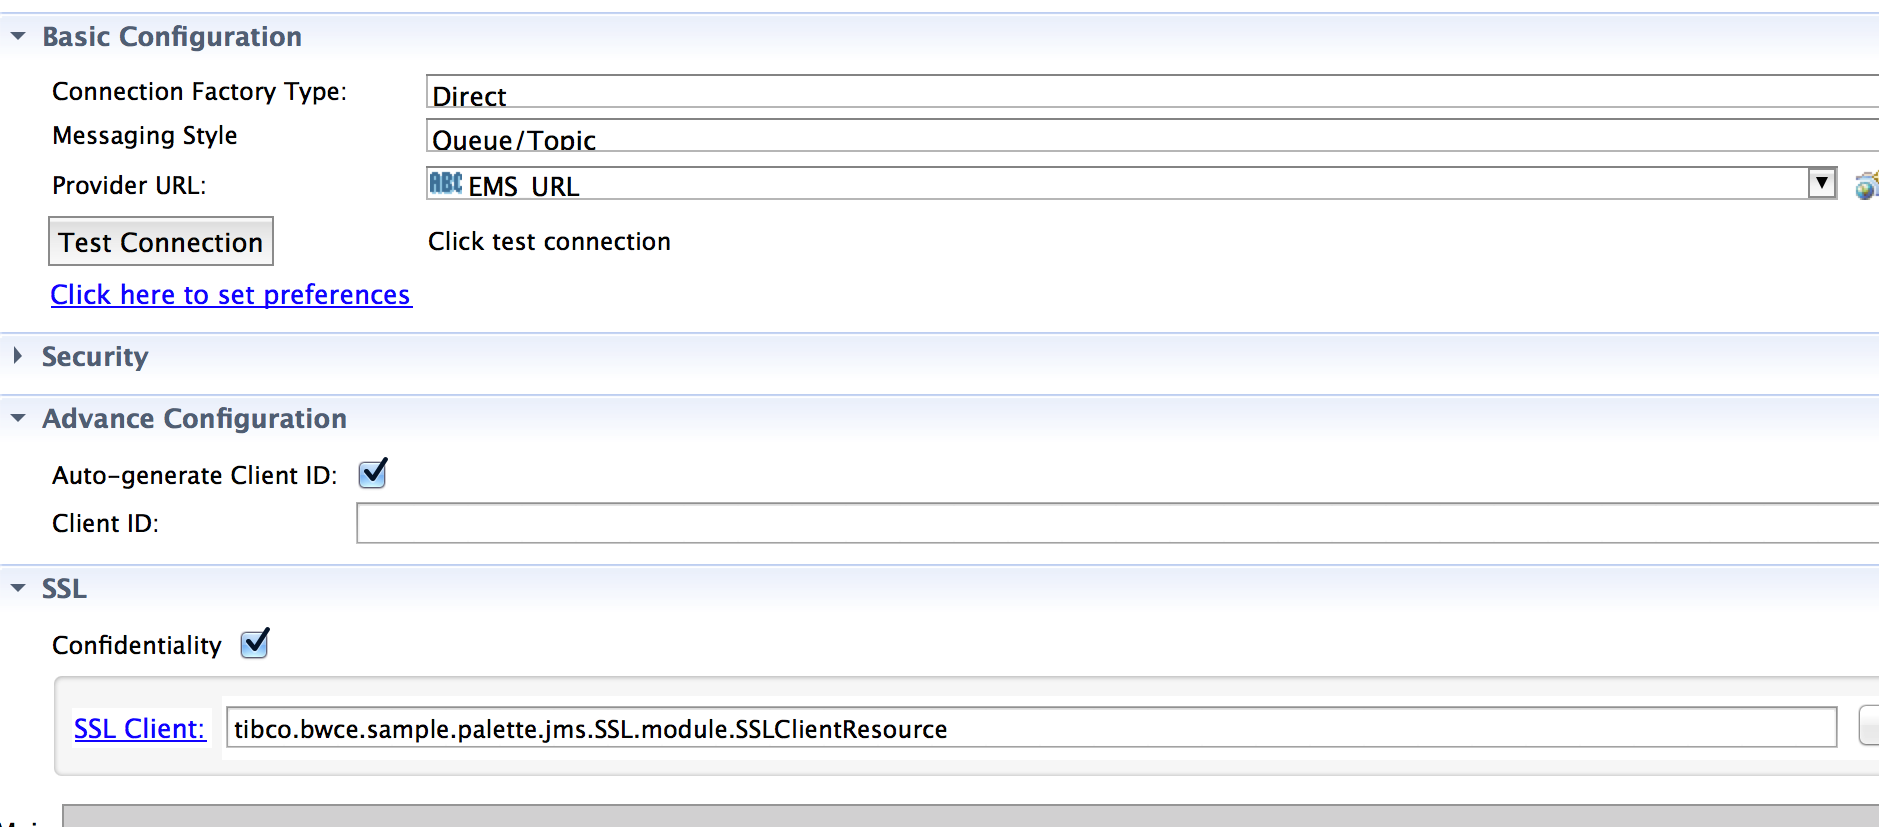Click the 'Click test connection' status text
This screenshot has width=1879, height=827.
(549, 241)
